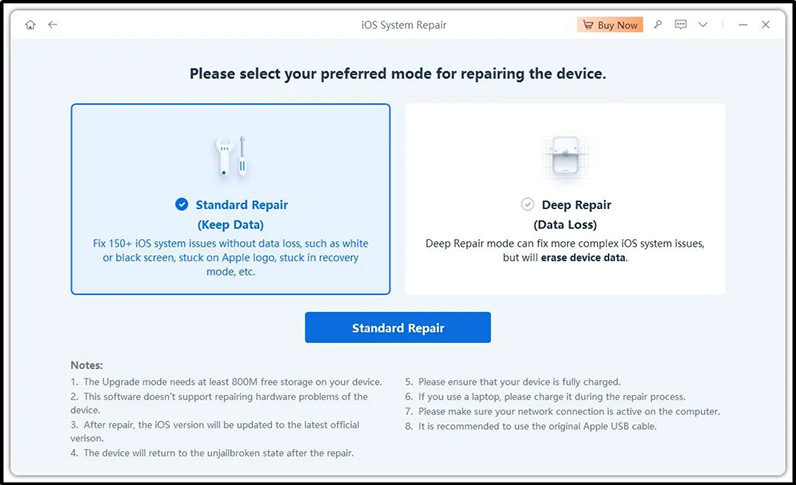Image resolution: width=796 pixels, height=485 pixels.
Task: Go to the home screen icon
Action: 30,24
